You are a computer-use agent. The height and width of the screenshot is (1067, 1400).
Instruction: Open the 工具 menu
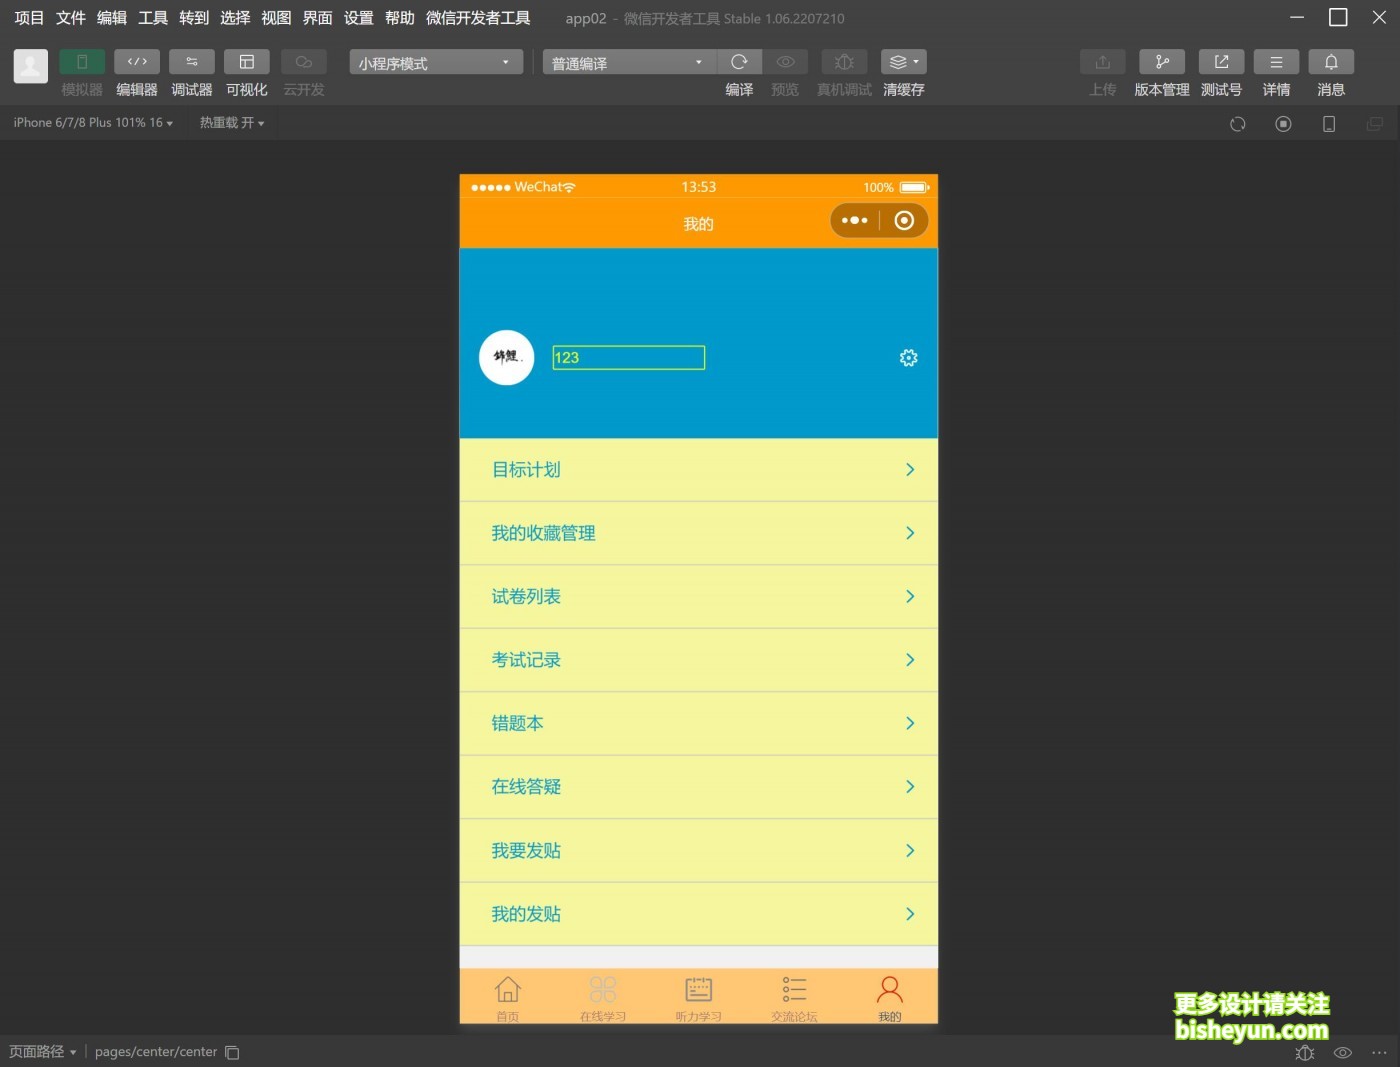point(152,17)
